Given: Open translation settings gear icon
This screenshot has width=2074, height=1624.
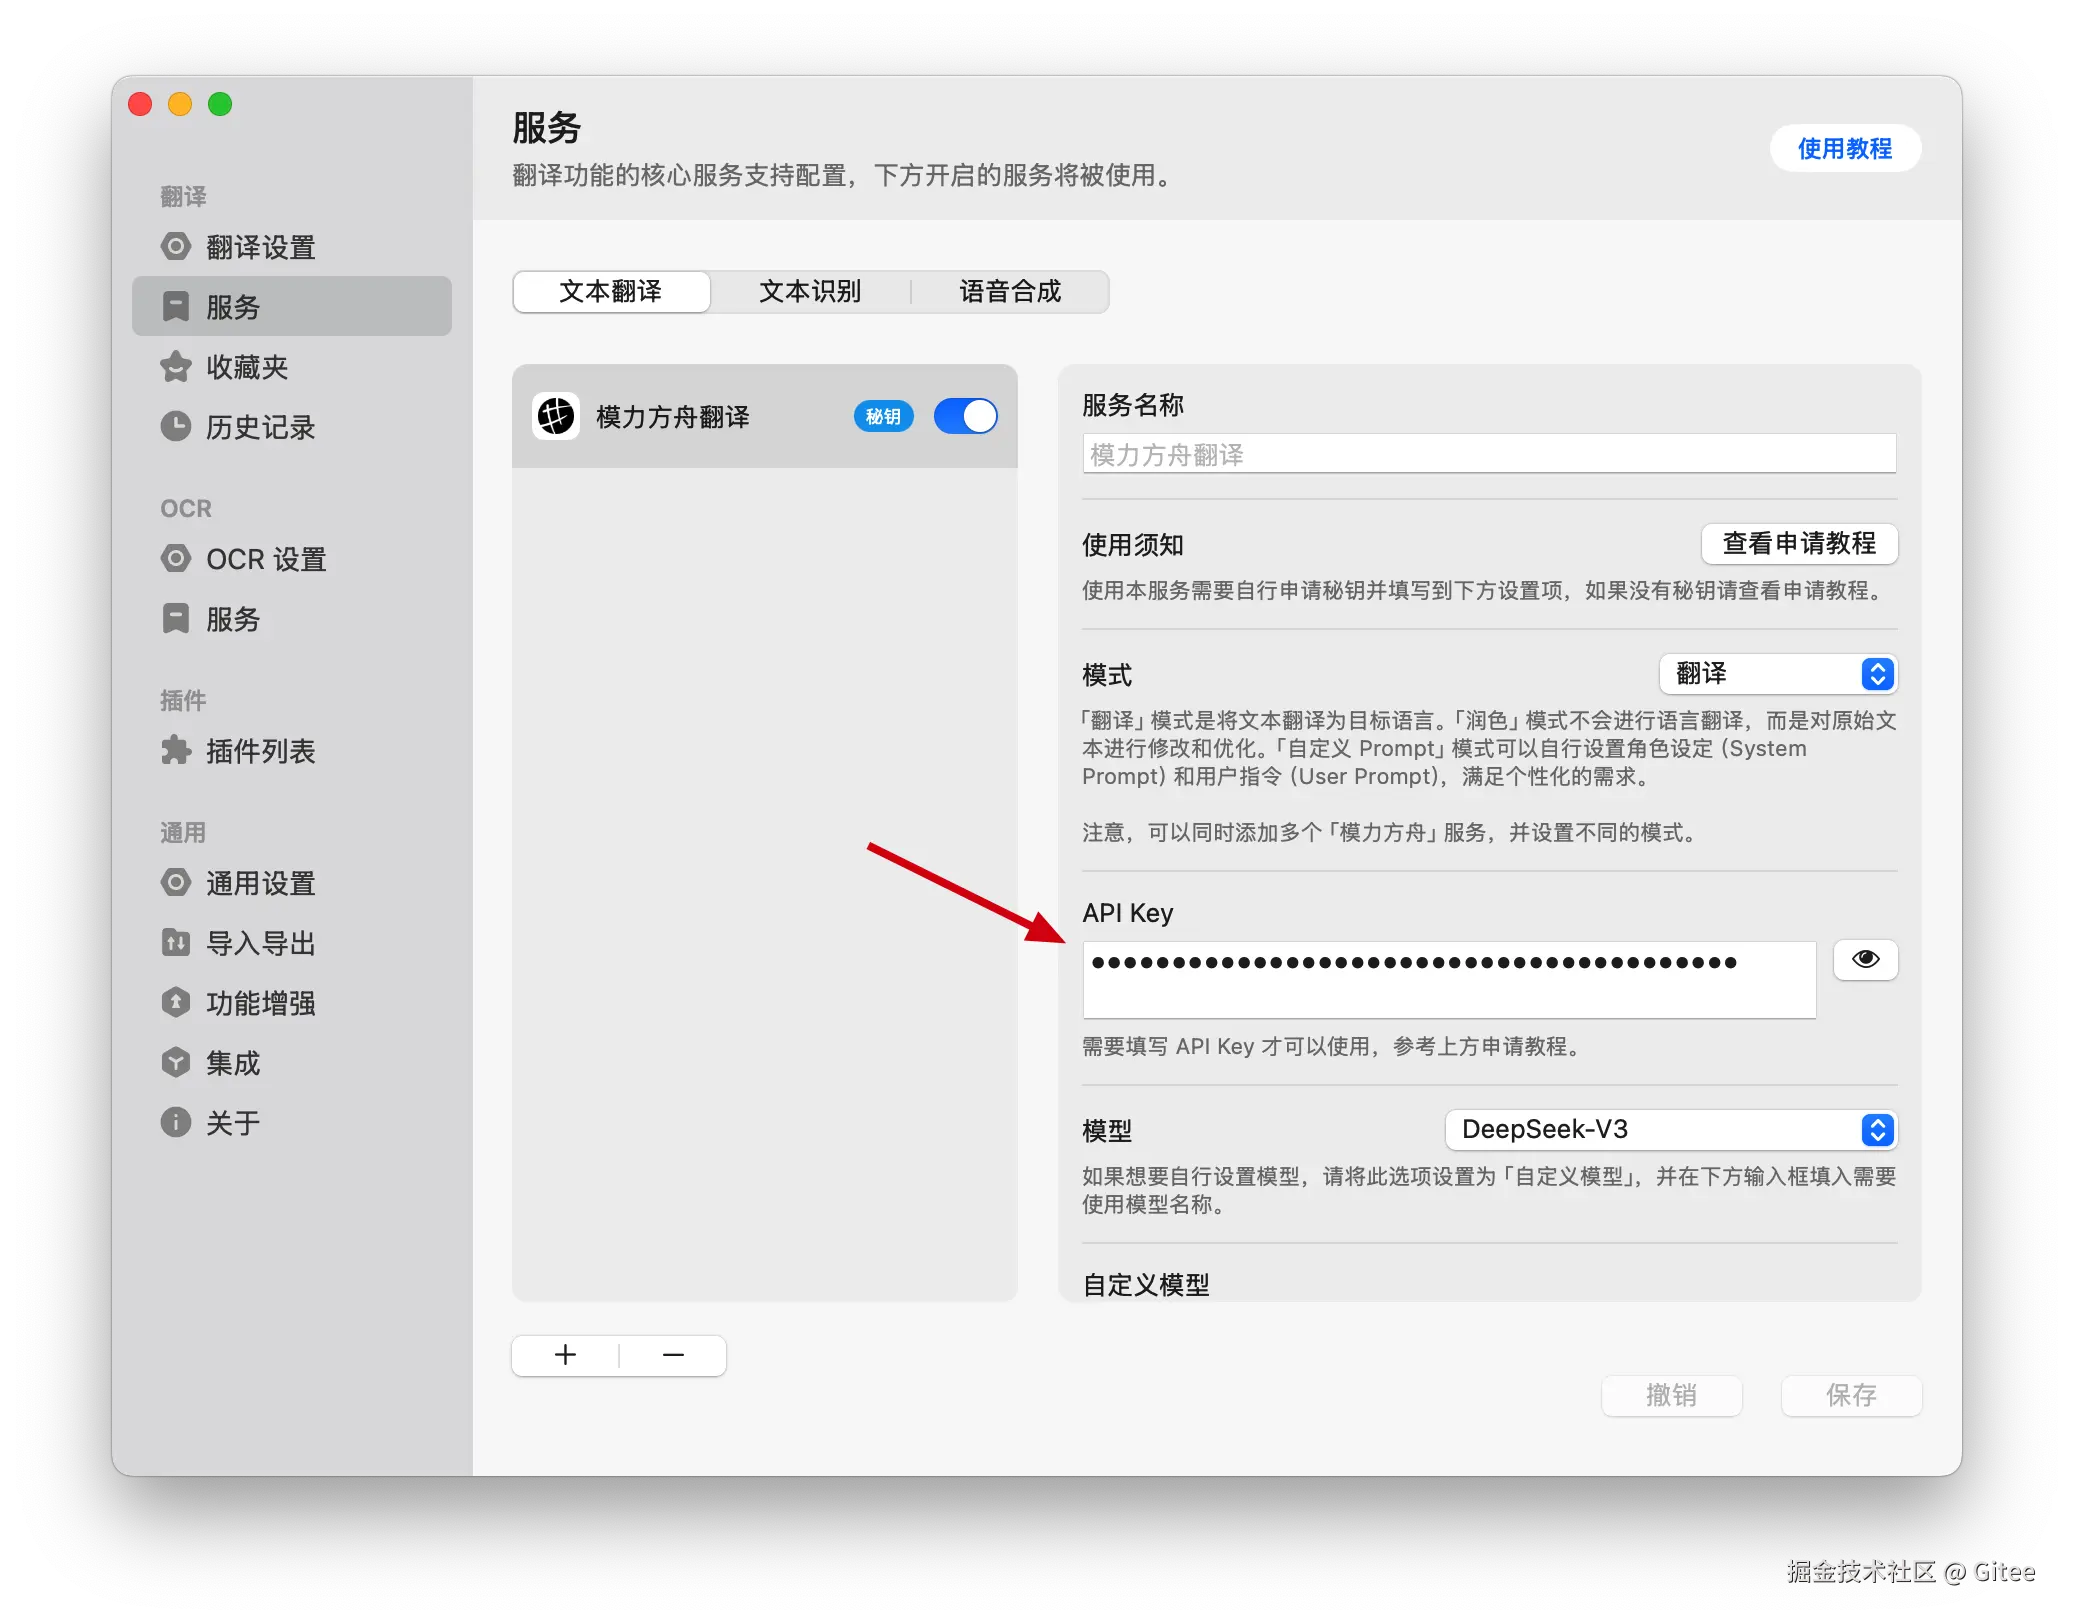Looking at the screenshot, I should [176, 247].
